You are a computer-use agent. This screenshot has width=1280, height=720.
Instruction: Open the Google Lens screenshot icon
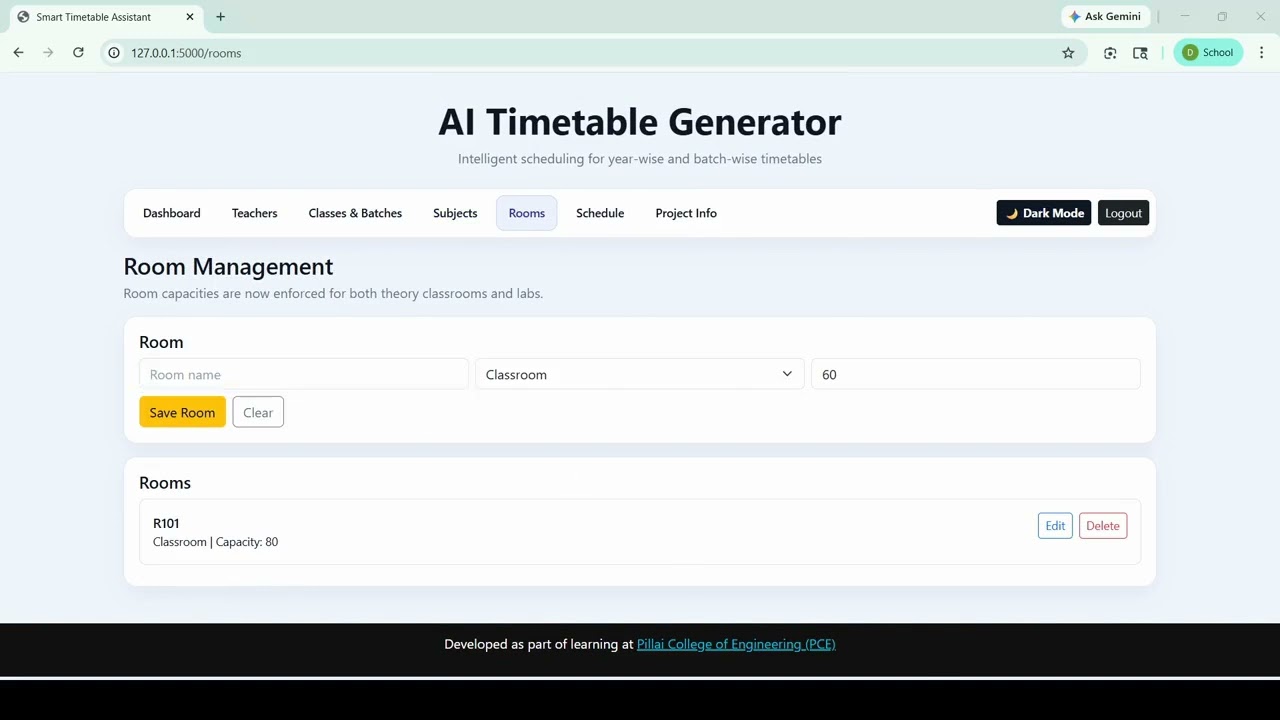click(x=1110, y=53)
